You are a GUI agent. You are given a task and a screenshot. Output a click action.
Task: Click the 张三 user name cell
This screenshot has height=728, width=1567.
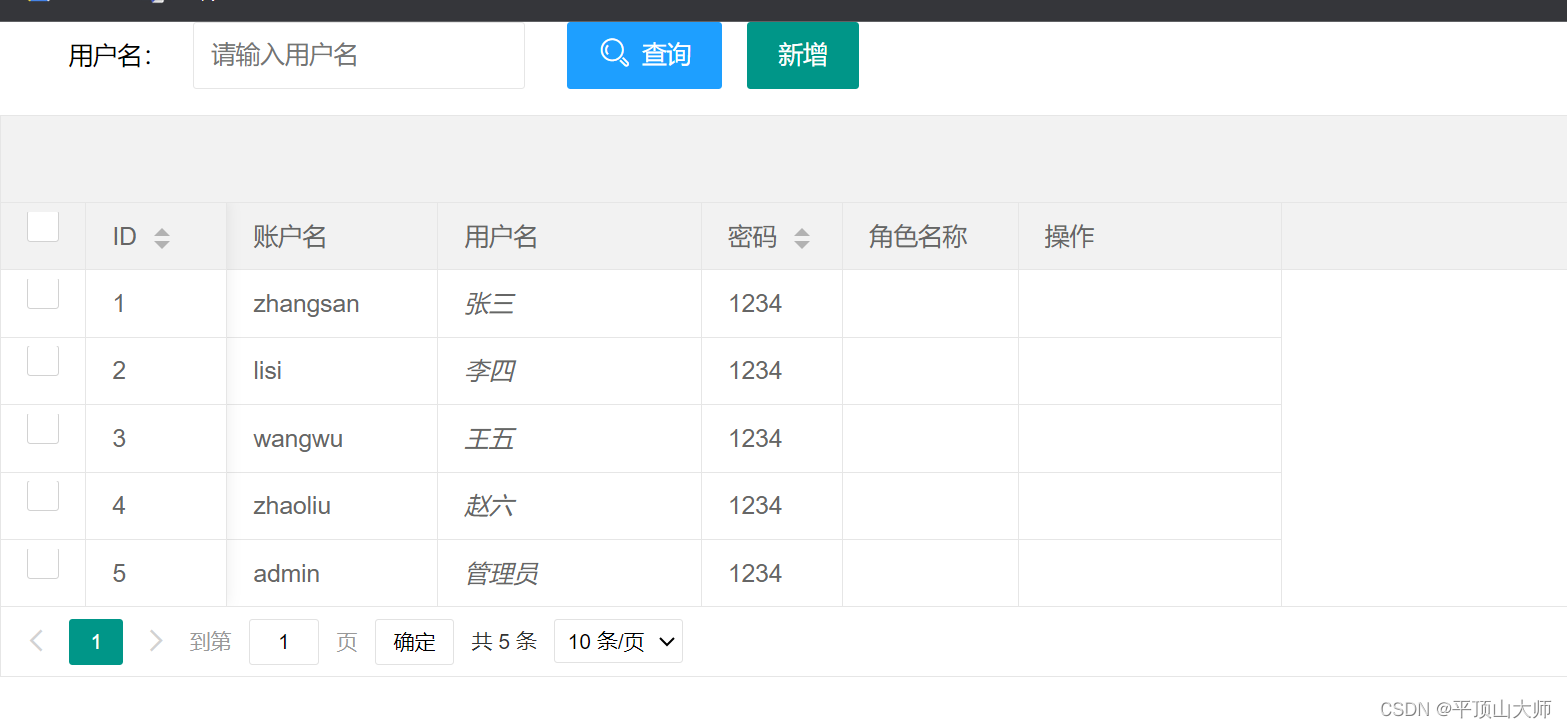569,304
